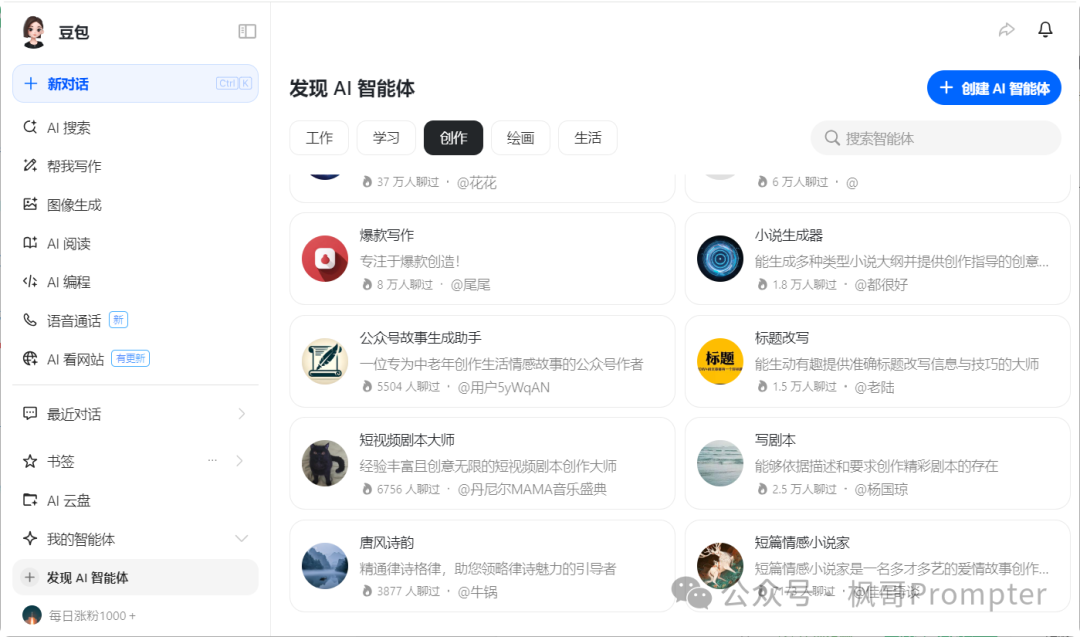Click author @都很好 text
The image size is (1080, 637).
[881, 284]
